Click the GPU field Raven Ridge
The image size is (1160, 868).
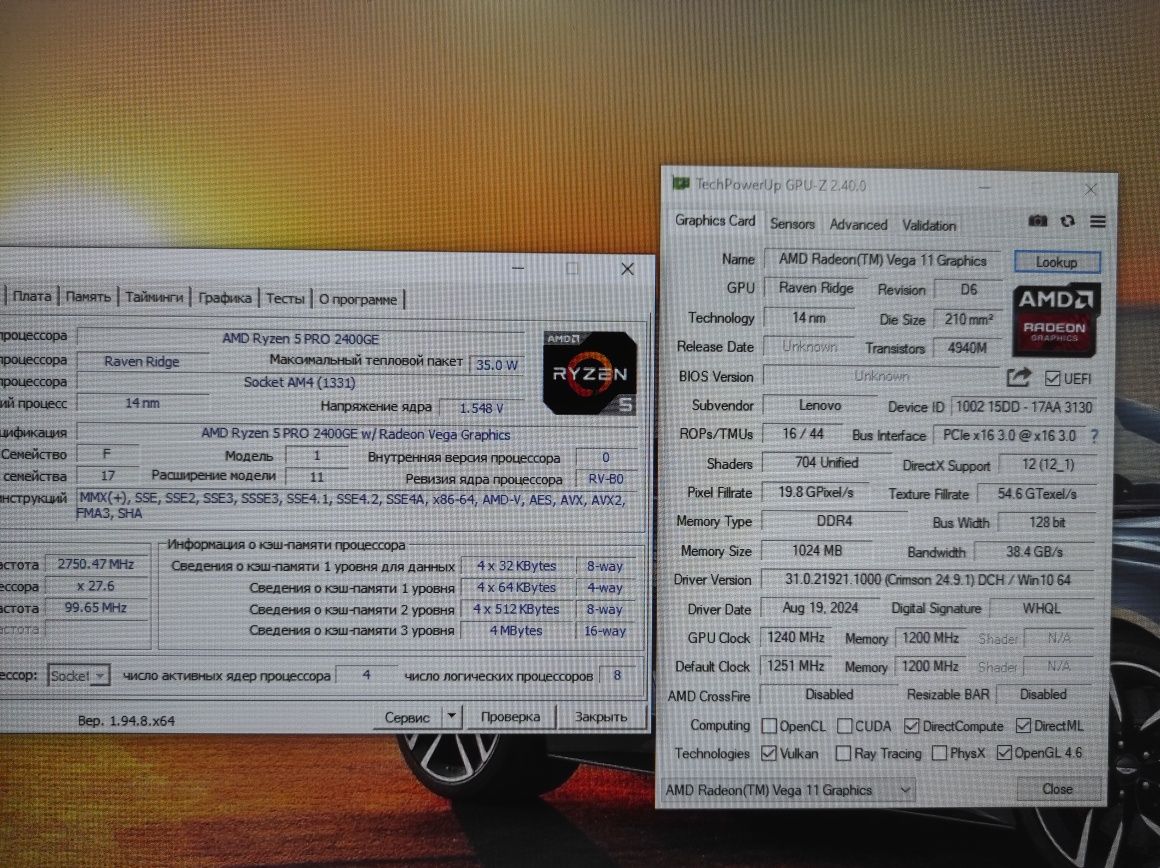816,289
